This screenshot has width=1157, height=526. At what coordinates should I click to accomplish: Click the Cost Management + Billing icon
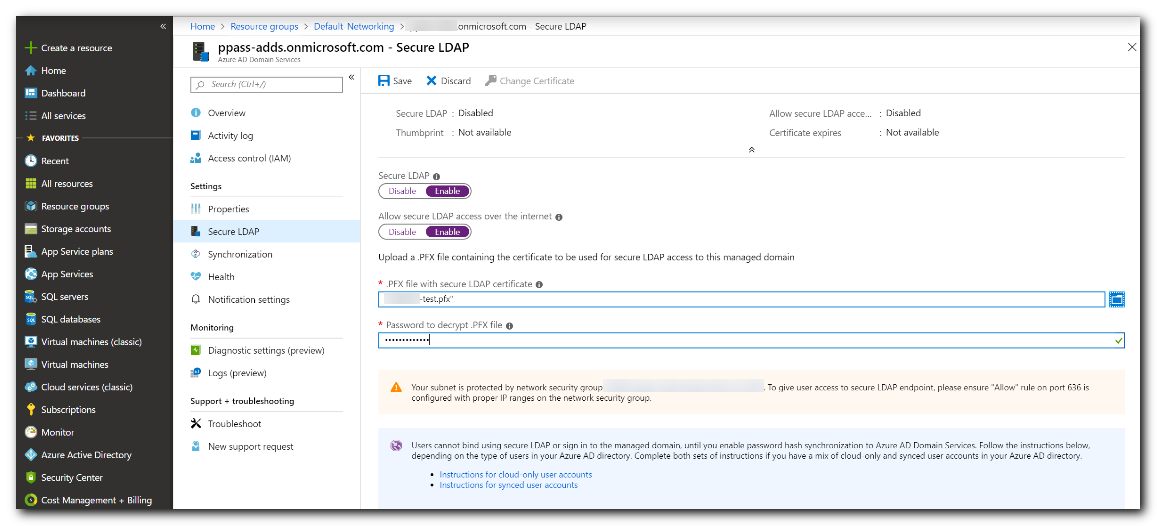[30, 500]
